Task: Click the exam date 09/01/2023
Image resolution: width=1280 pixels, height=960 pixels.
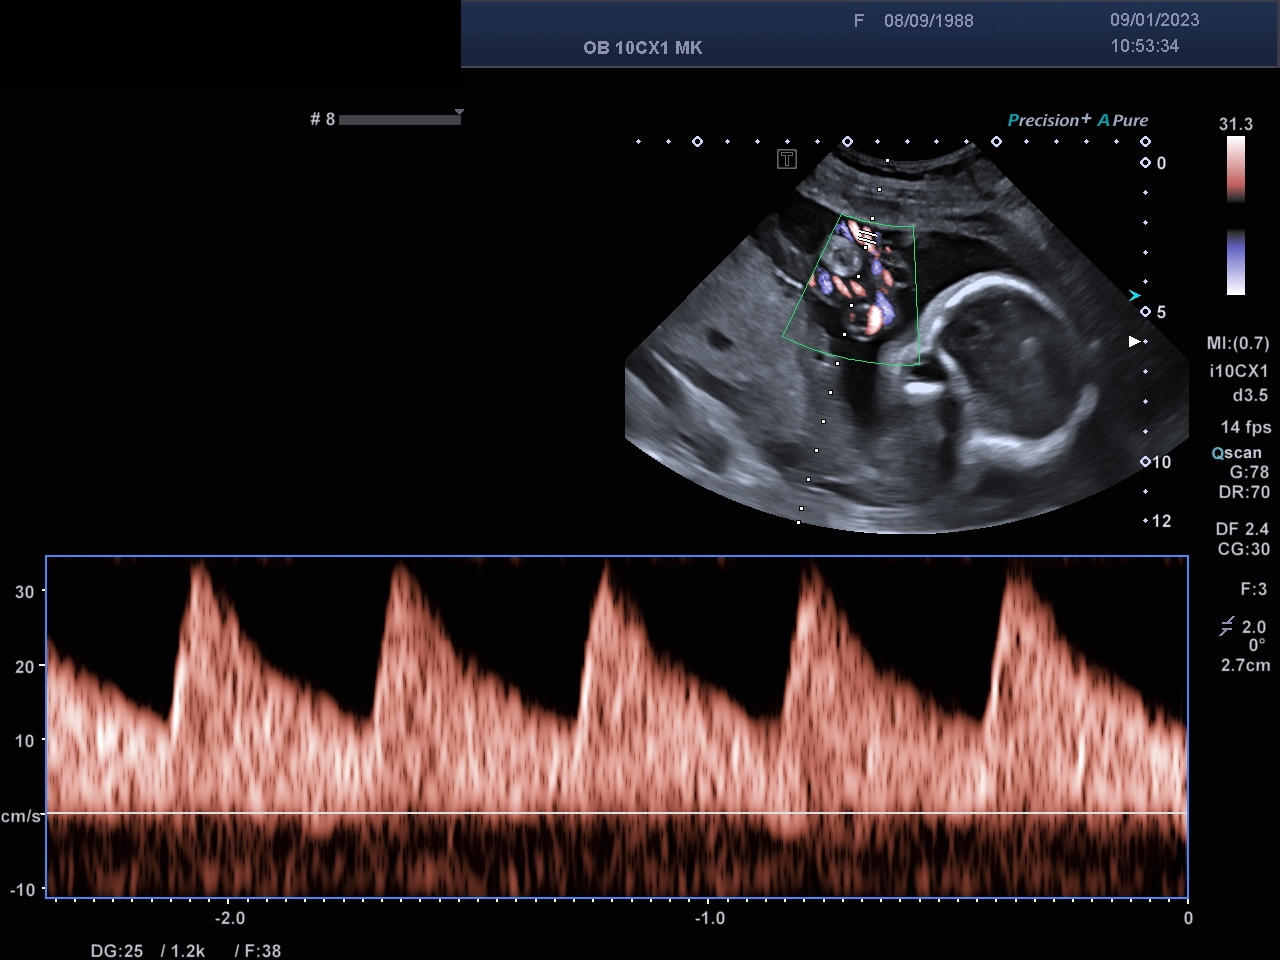Action: [x=1154, y=20]
